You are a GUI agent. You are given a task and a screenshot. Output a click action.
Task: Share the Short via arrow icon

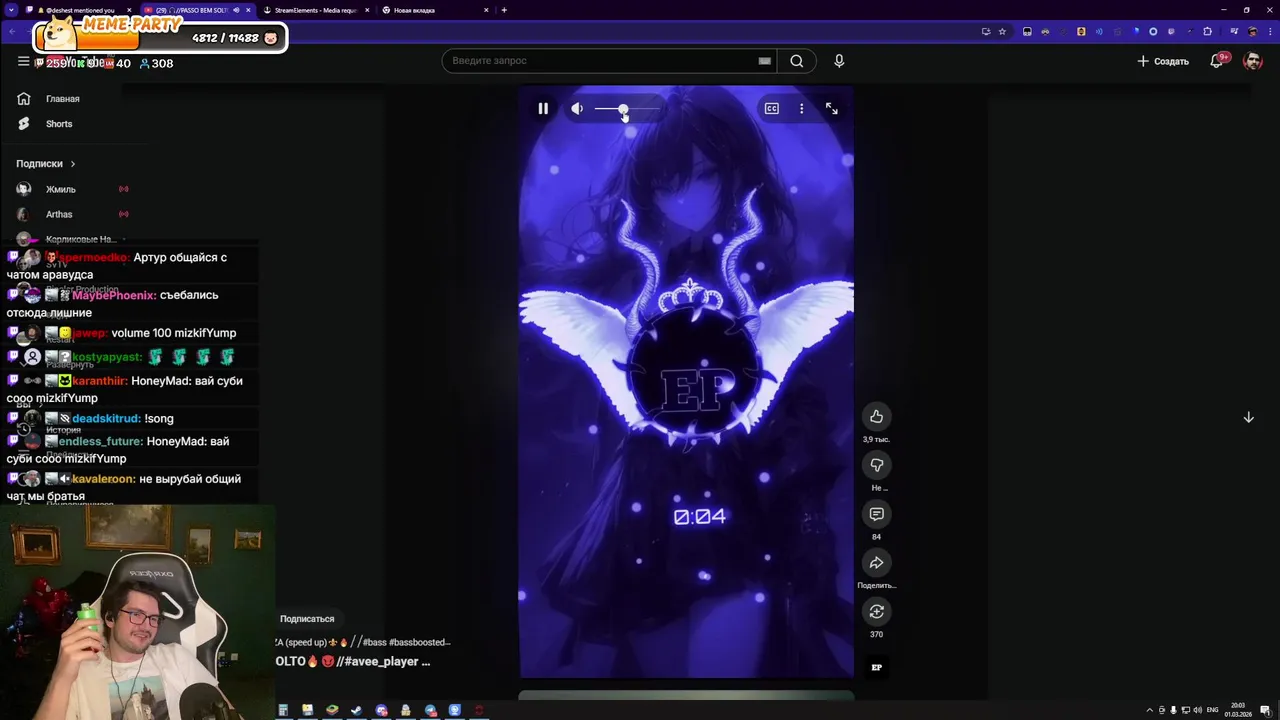[877, 563]
